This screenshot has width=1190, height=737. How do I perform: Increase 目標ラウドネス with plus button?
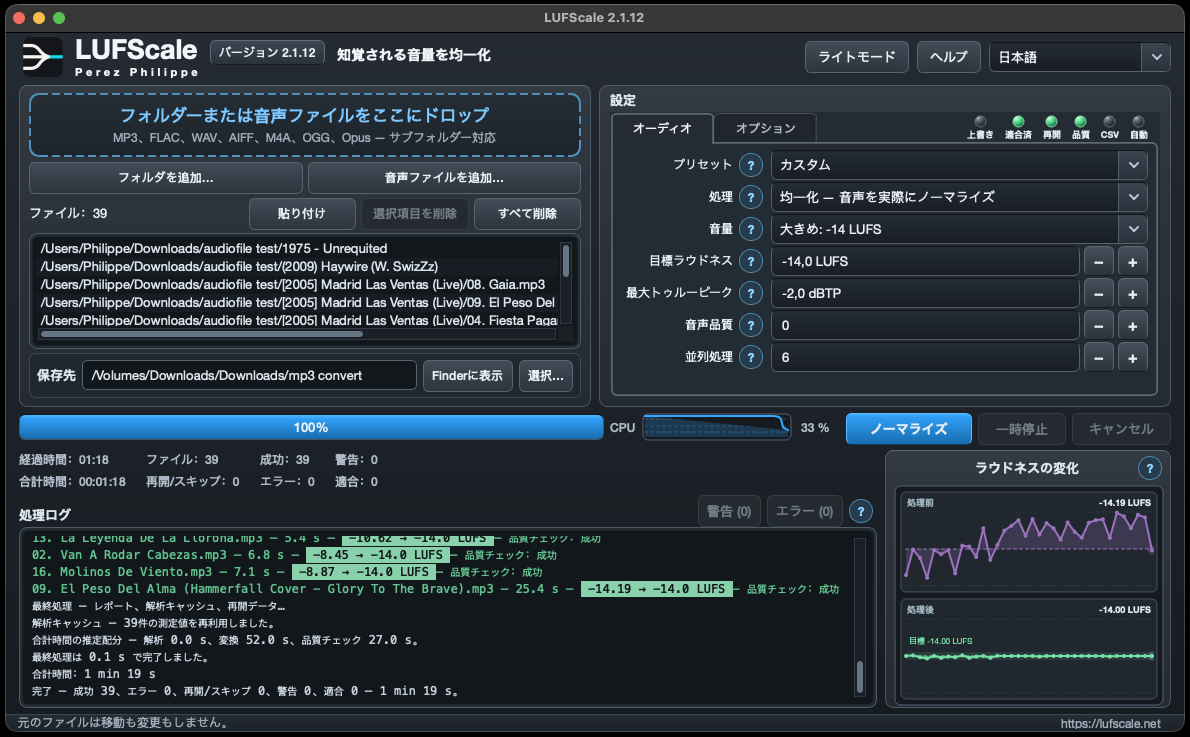click(x=1132, y=262)
